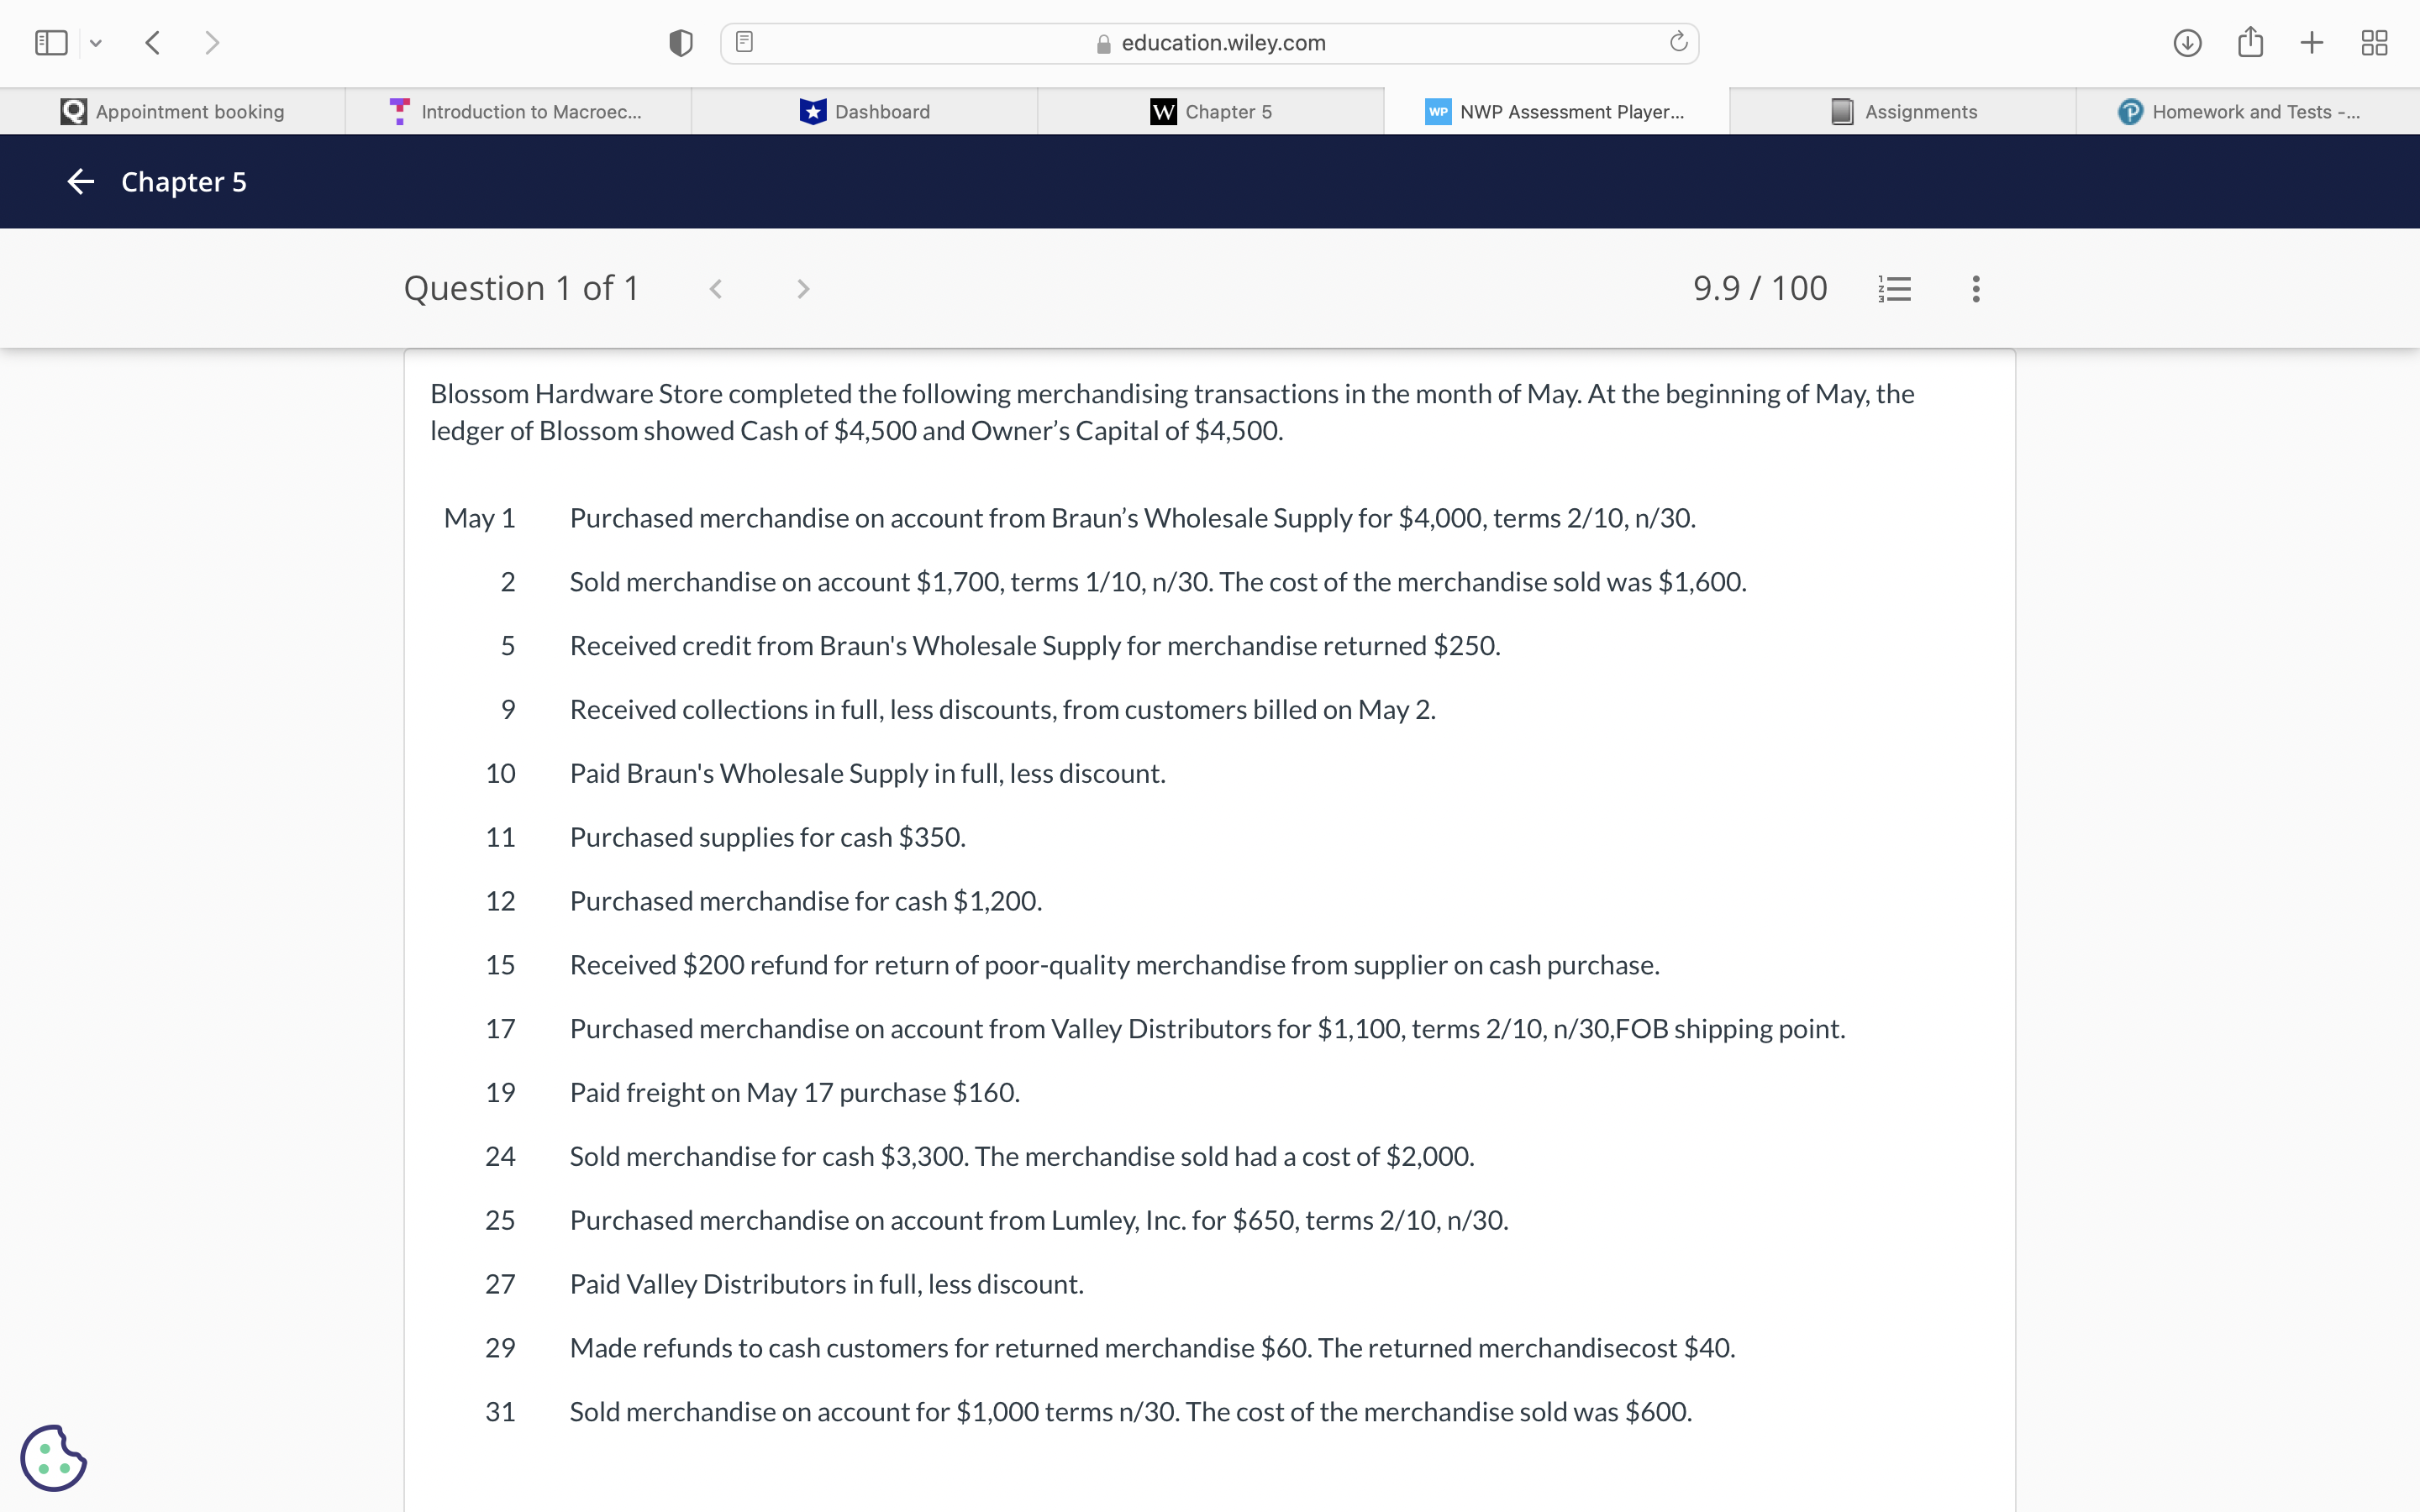
Task: Go to next question chevron
Action: (802, 289)
